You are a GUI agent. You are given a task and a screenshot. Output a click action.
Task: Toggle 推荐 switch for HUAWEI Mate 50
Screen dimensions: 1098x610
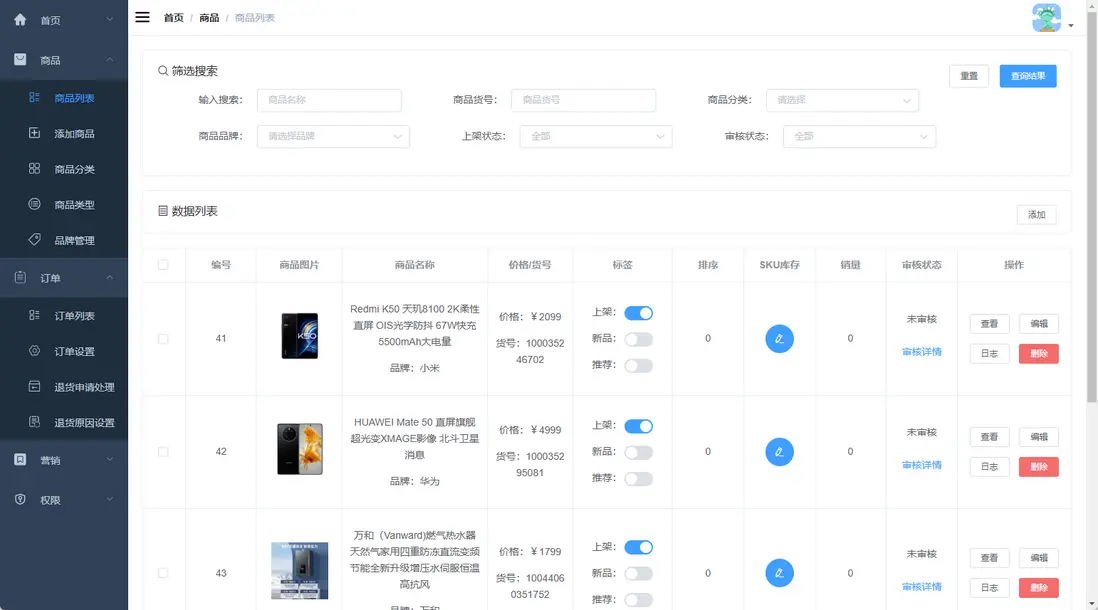[x=639, y=479]
